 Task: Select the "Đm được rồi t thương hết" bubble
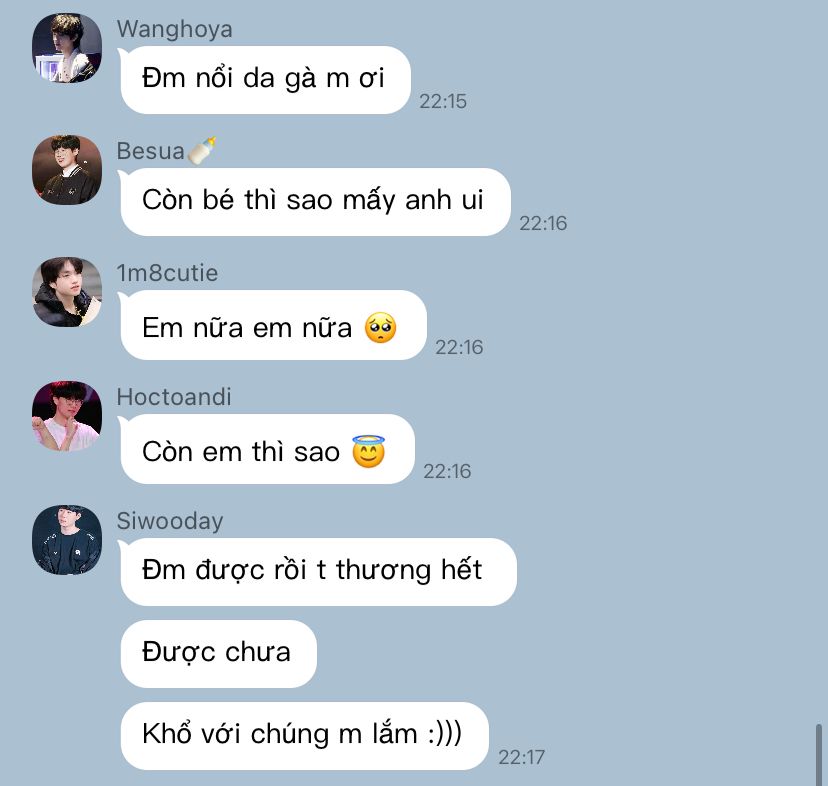[x=318, y=572]
